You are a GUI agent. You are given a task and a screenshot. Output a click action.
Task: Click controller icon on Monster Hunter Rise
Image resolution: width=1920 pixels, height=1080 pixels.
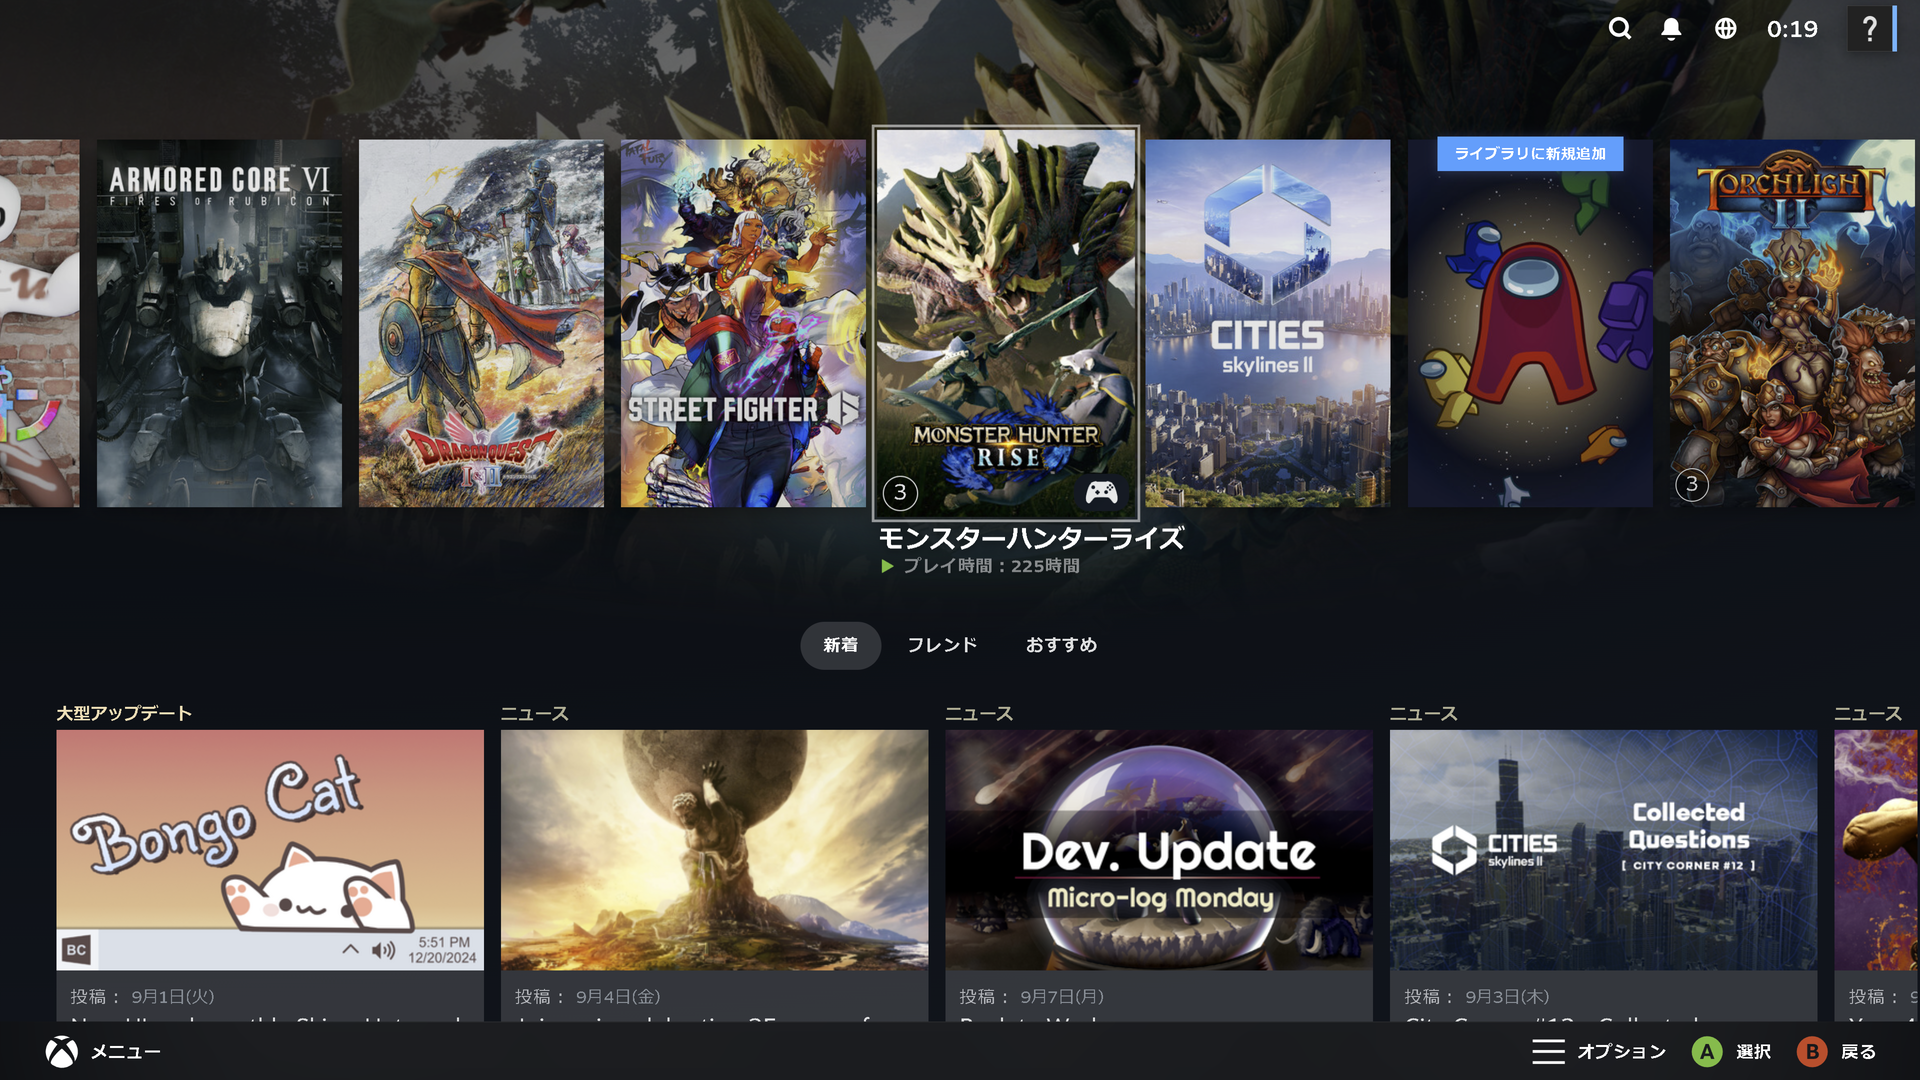point(1101,492)
